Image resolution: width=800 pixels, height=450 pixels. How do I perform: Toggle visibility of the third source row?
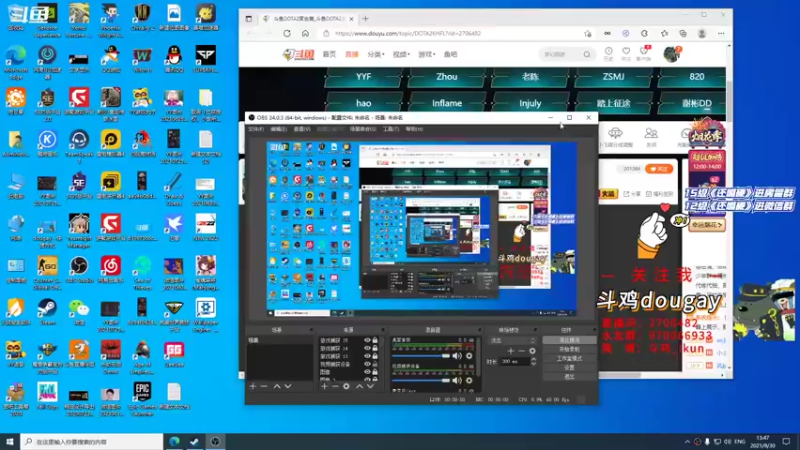(367, 356)
